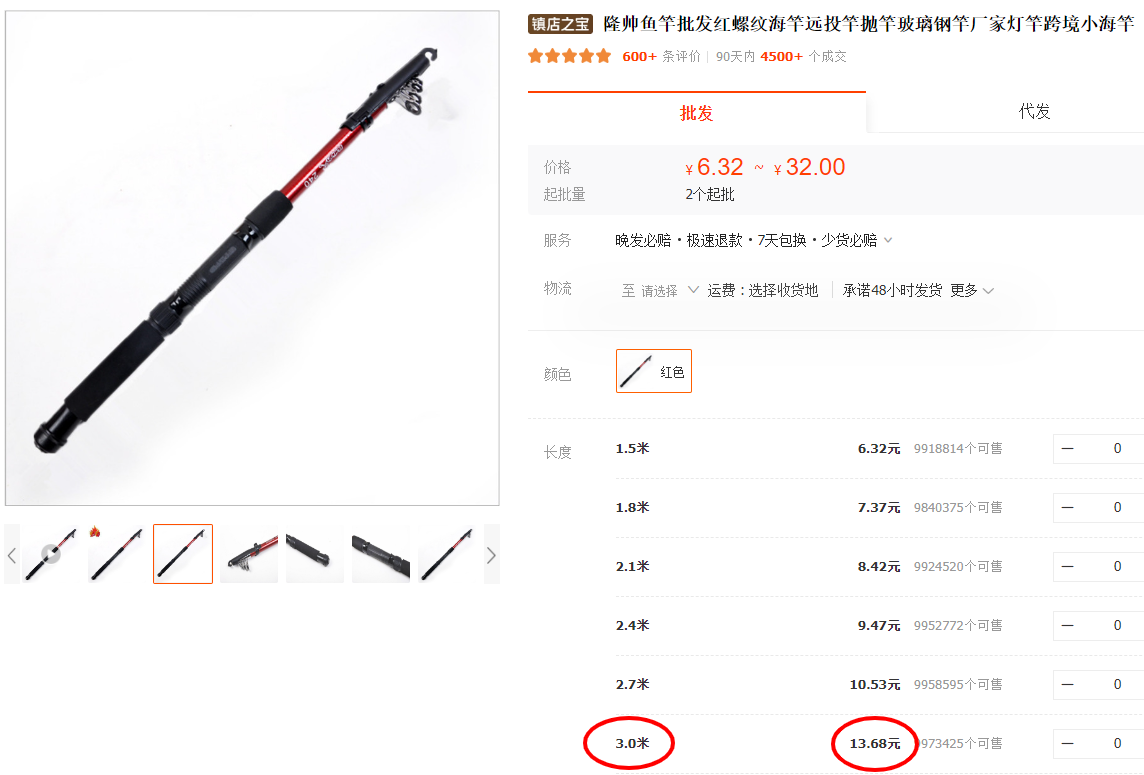Play the video thumbnail of the rod
This screenshot has width=1144, height=775.
click(50, 554)
